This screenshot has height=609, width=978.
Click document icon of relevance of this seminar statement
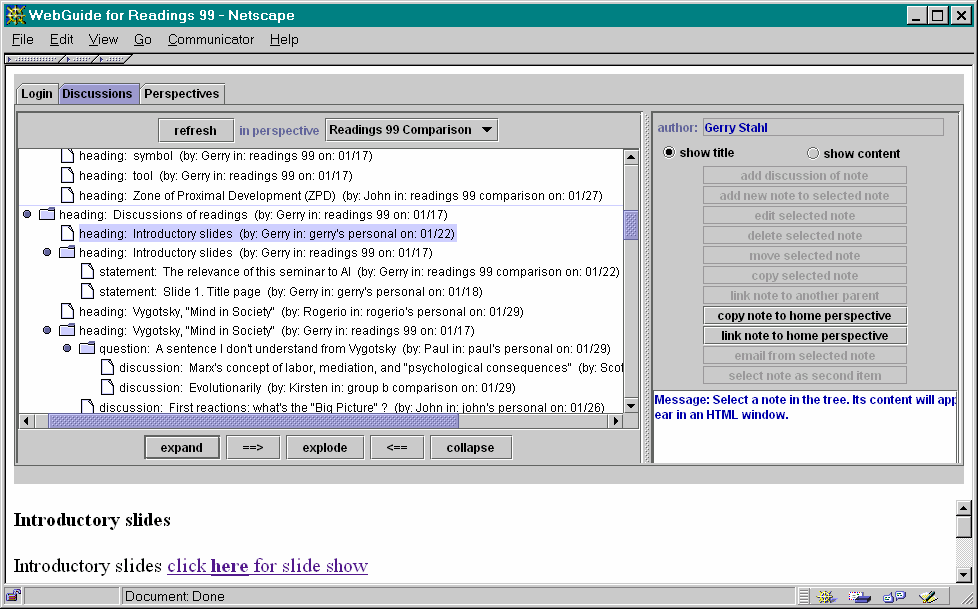pos(87,272)
